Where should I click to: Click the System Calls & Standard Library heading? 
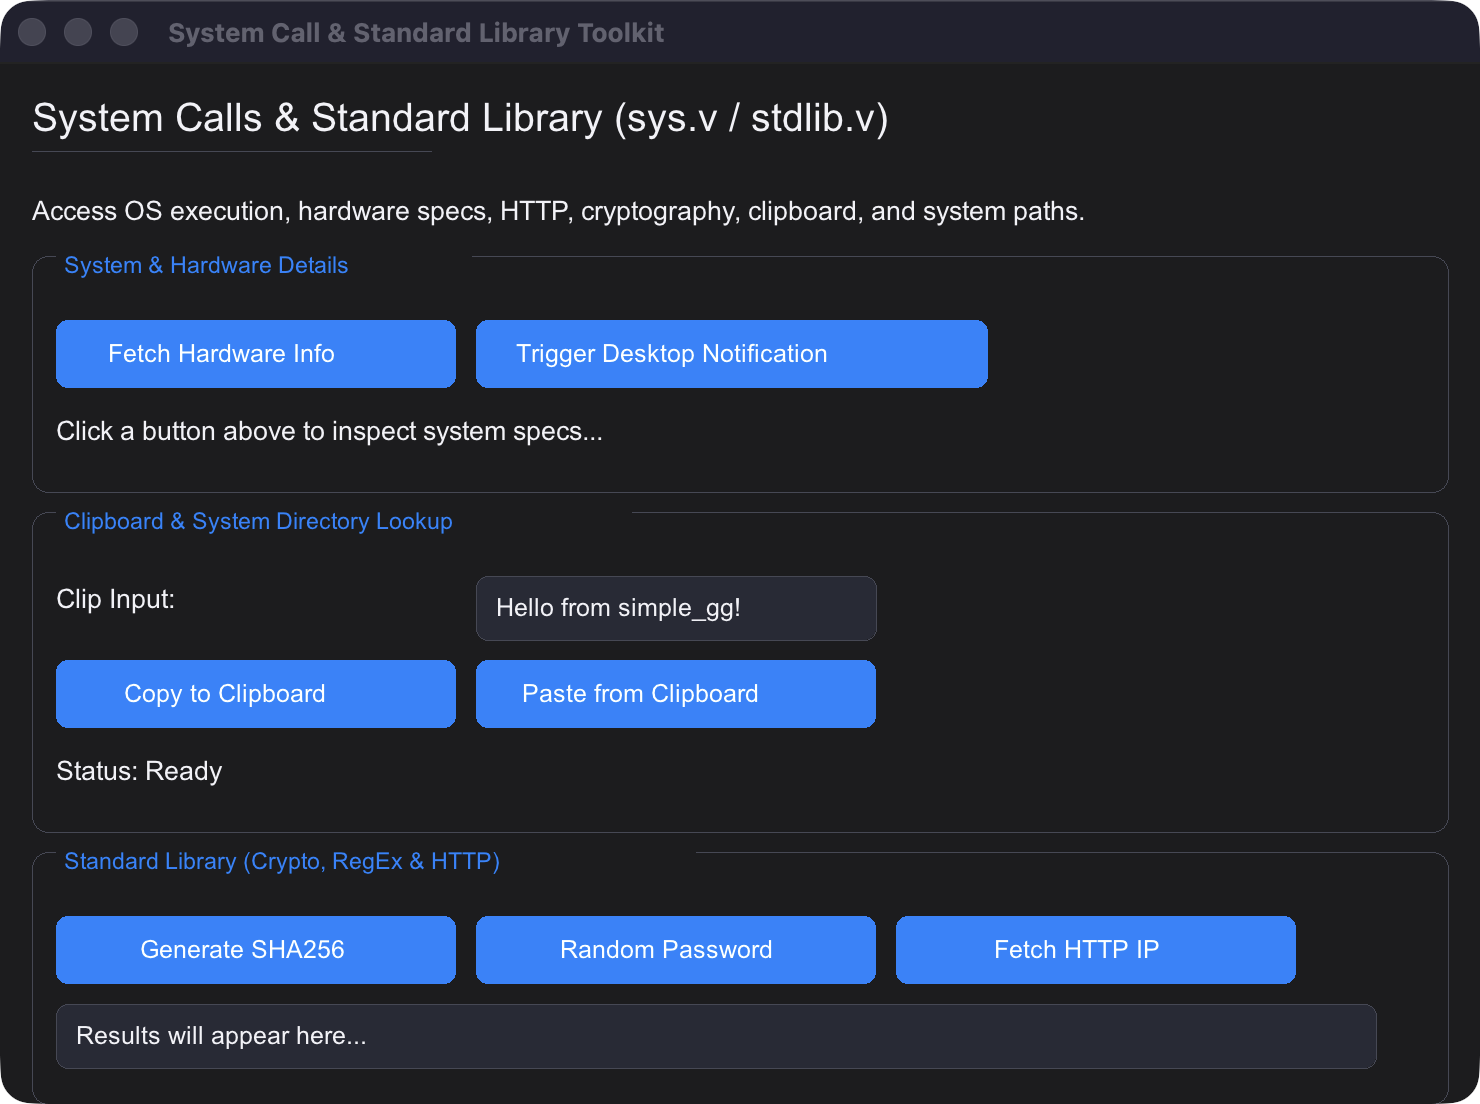pos(460,118)
